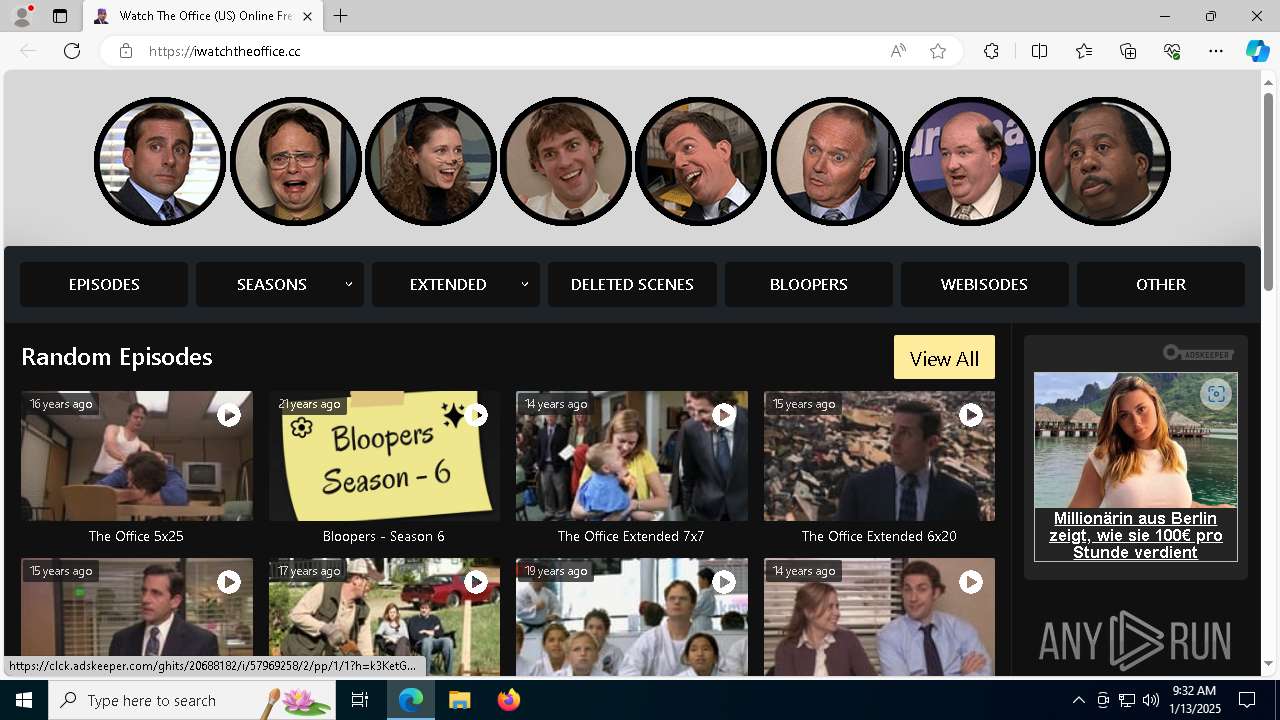Open the WEBISODES section
1280x720 pixels.
pos(984,284)
